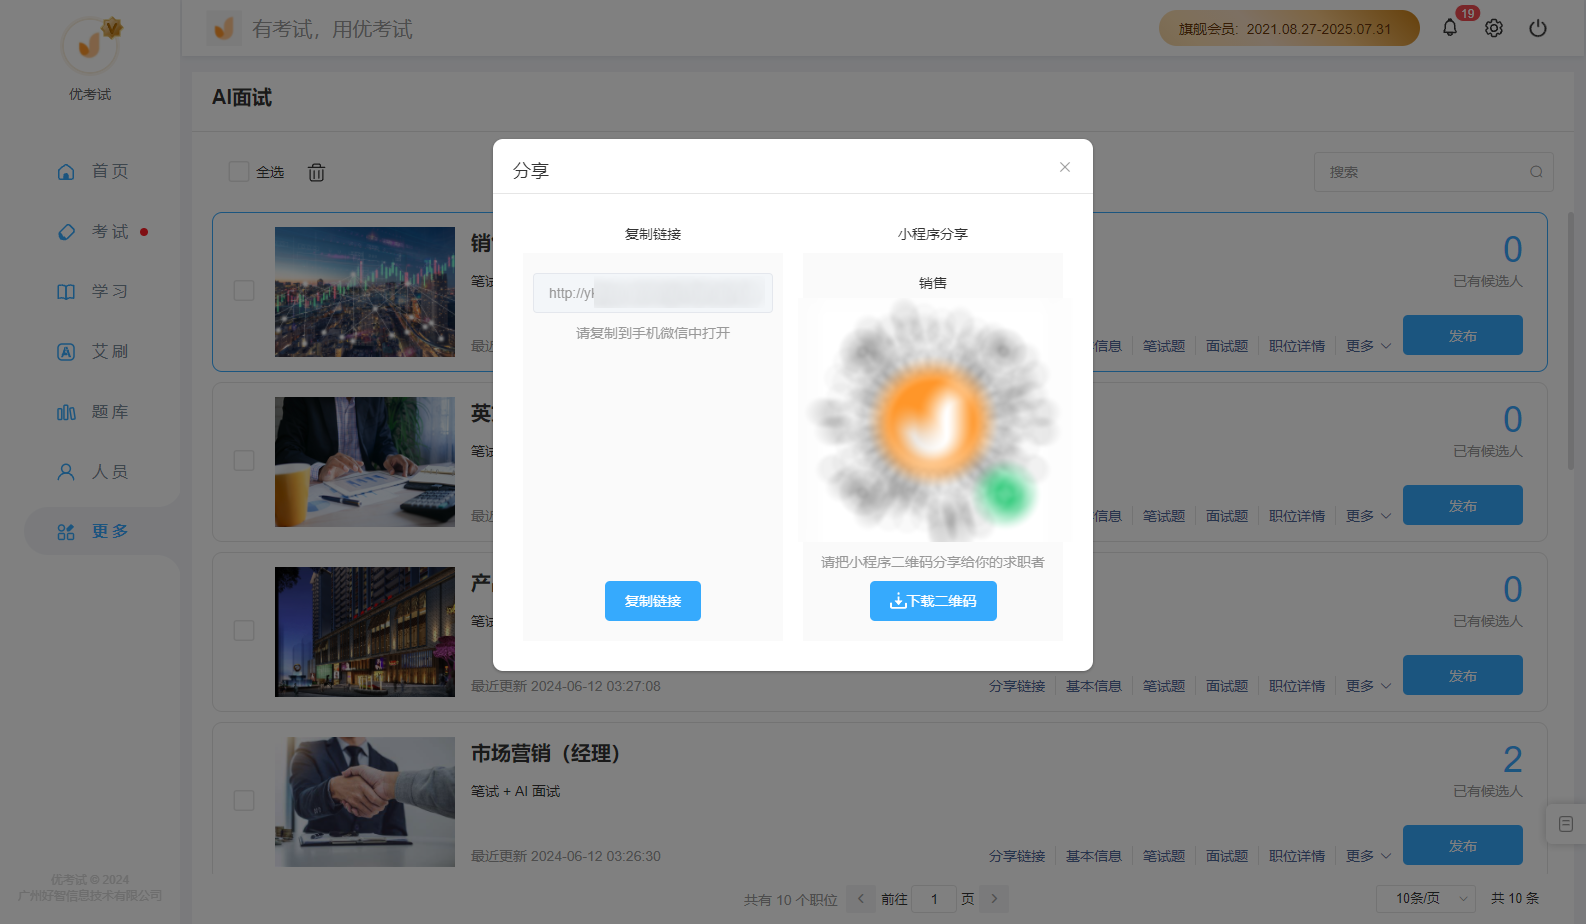
Task: Open 职位详情 on 市场营销（经理） card
Action: 1297,856
